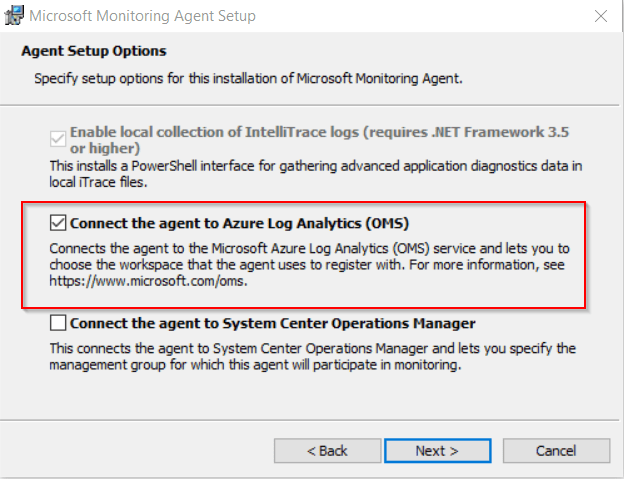Select the 'Connect the agent to System Center' label

[272, 323]
